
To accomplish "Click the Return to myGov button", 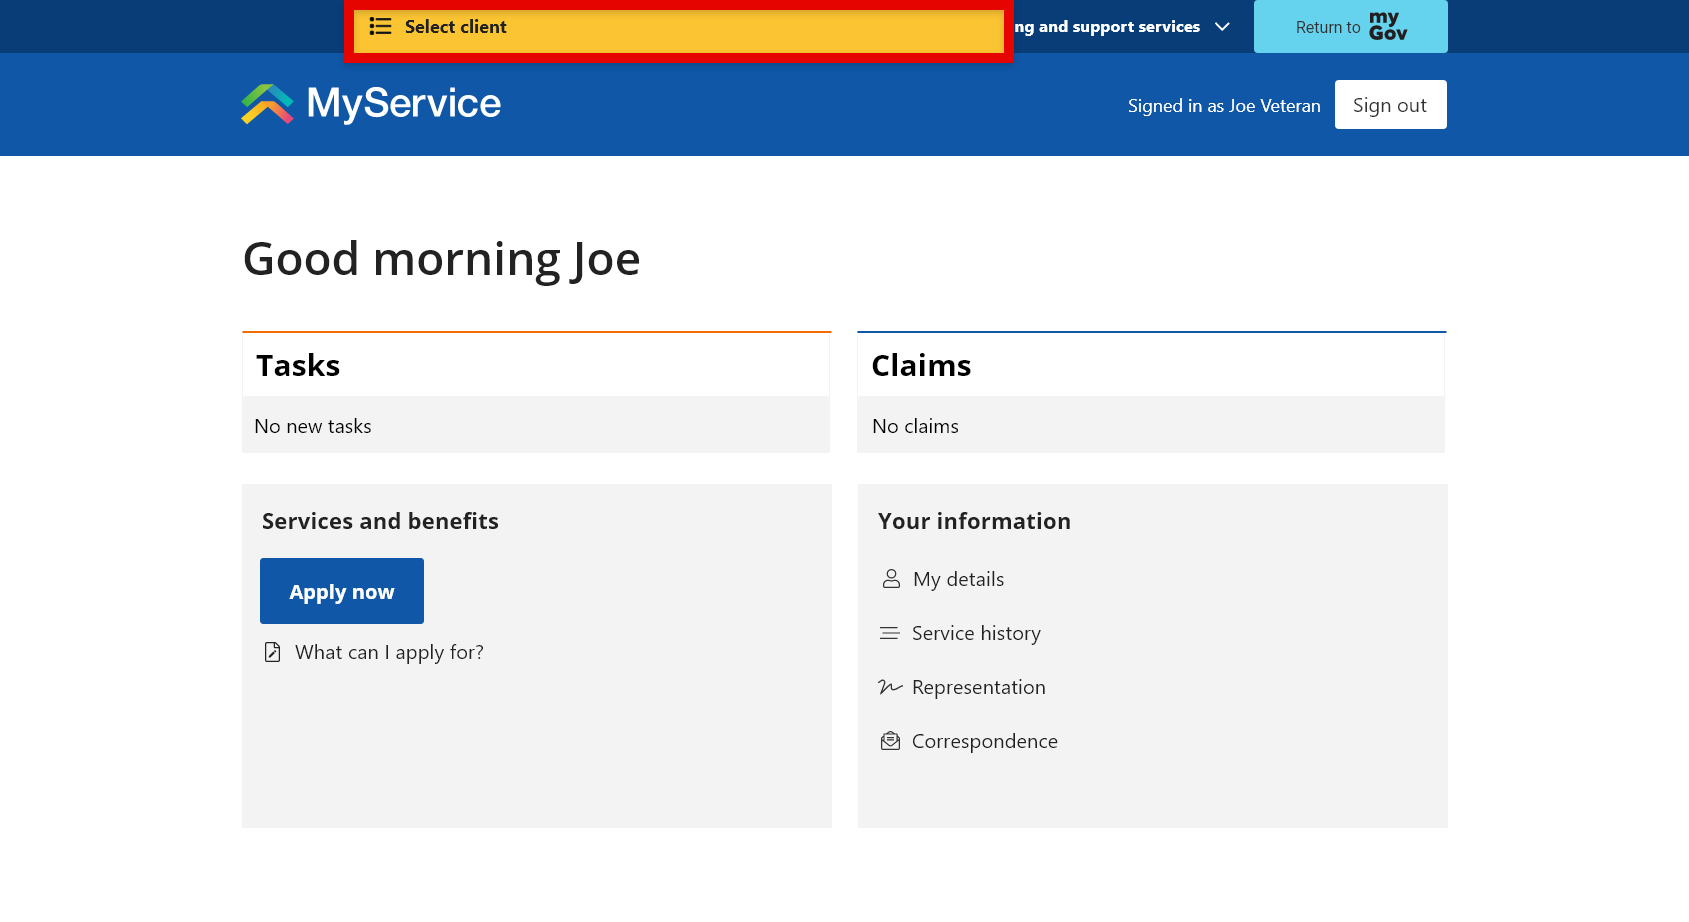I will (1350, 26).
